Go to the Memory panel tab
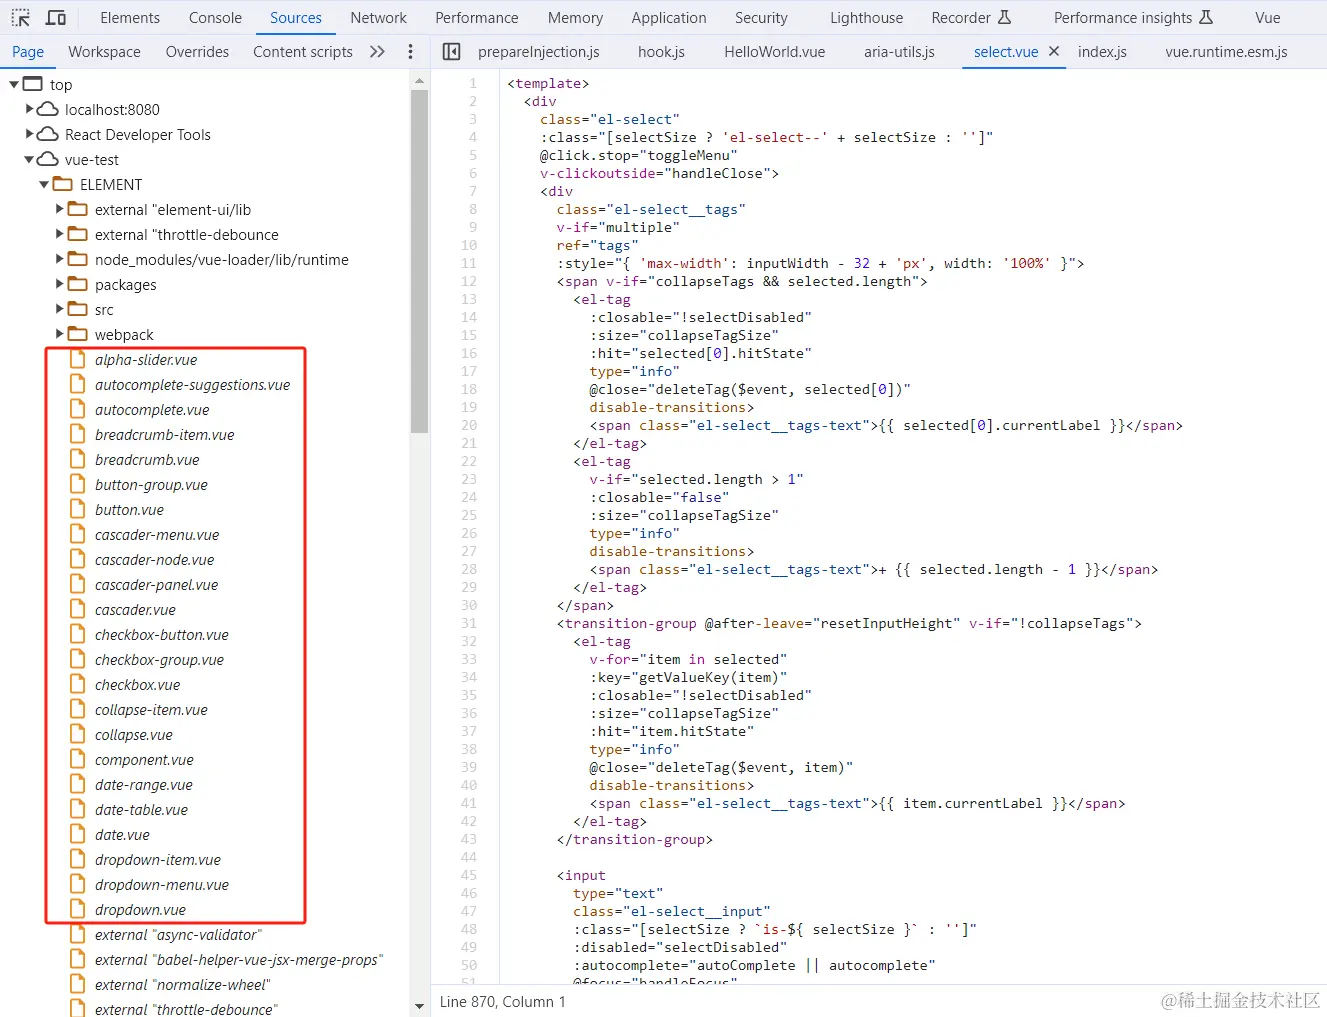The image size is (1327, 1017). [x=575, y=18]
